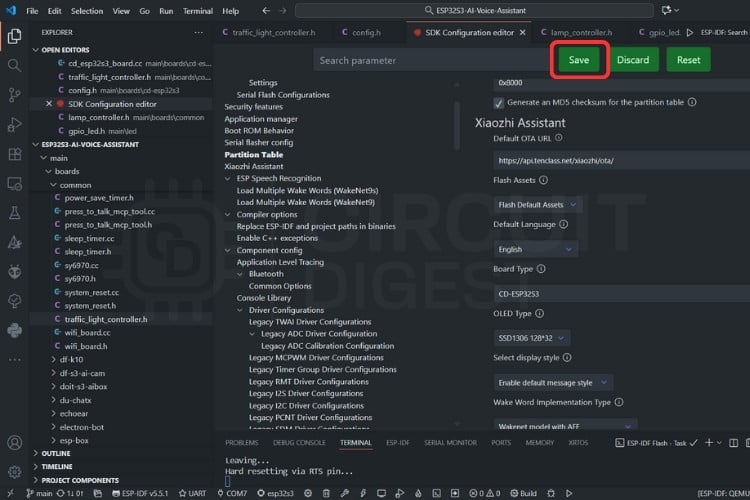
Task: Open the File menu
Action: click(32, 11)
